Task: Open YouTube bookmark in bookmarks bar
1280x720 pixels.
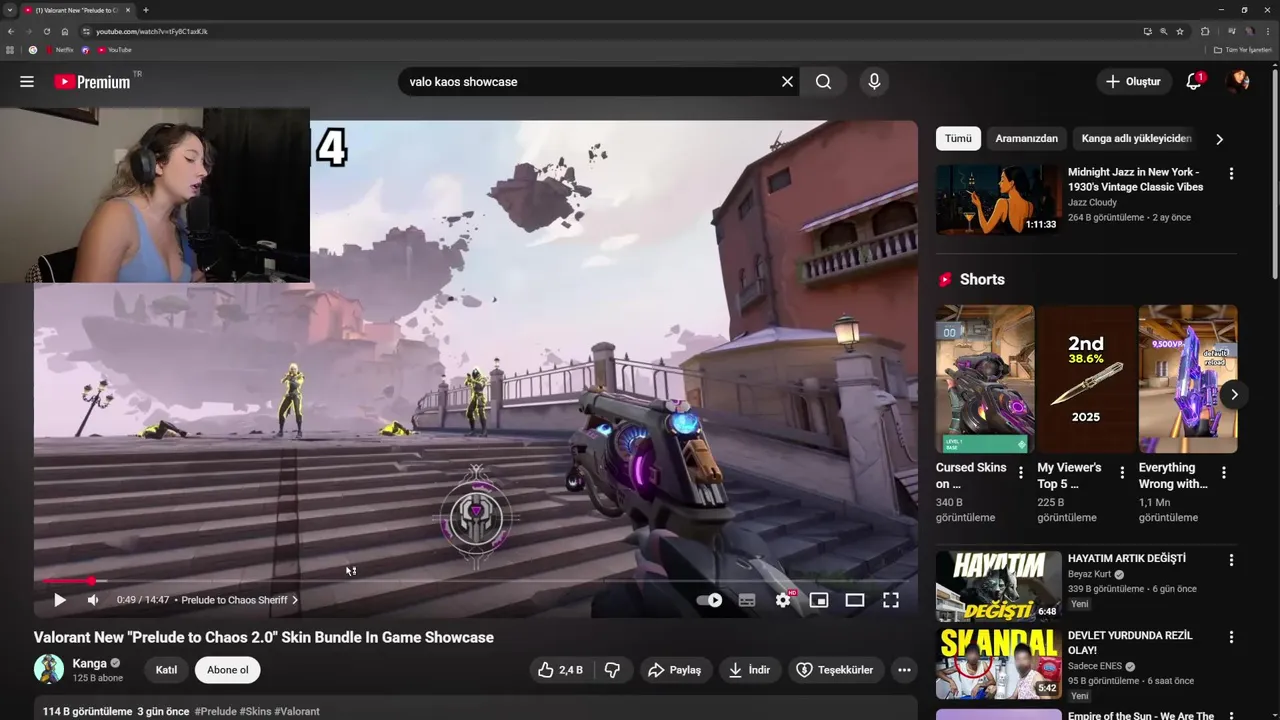Action: (x=115, y=50)
